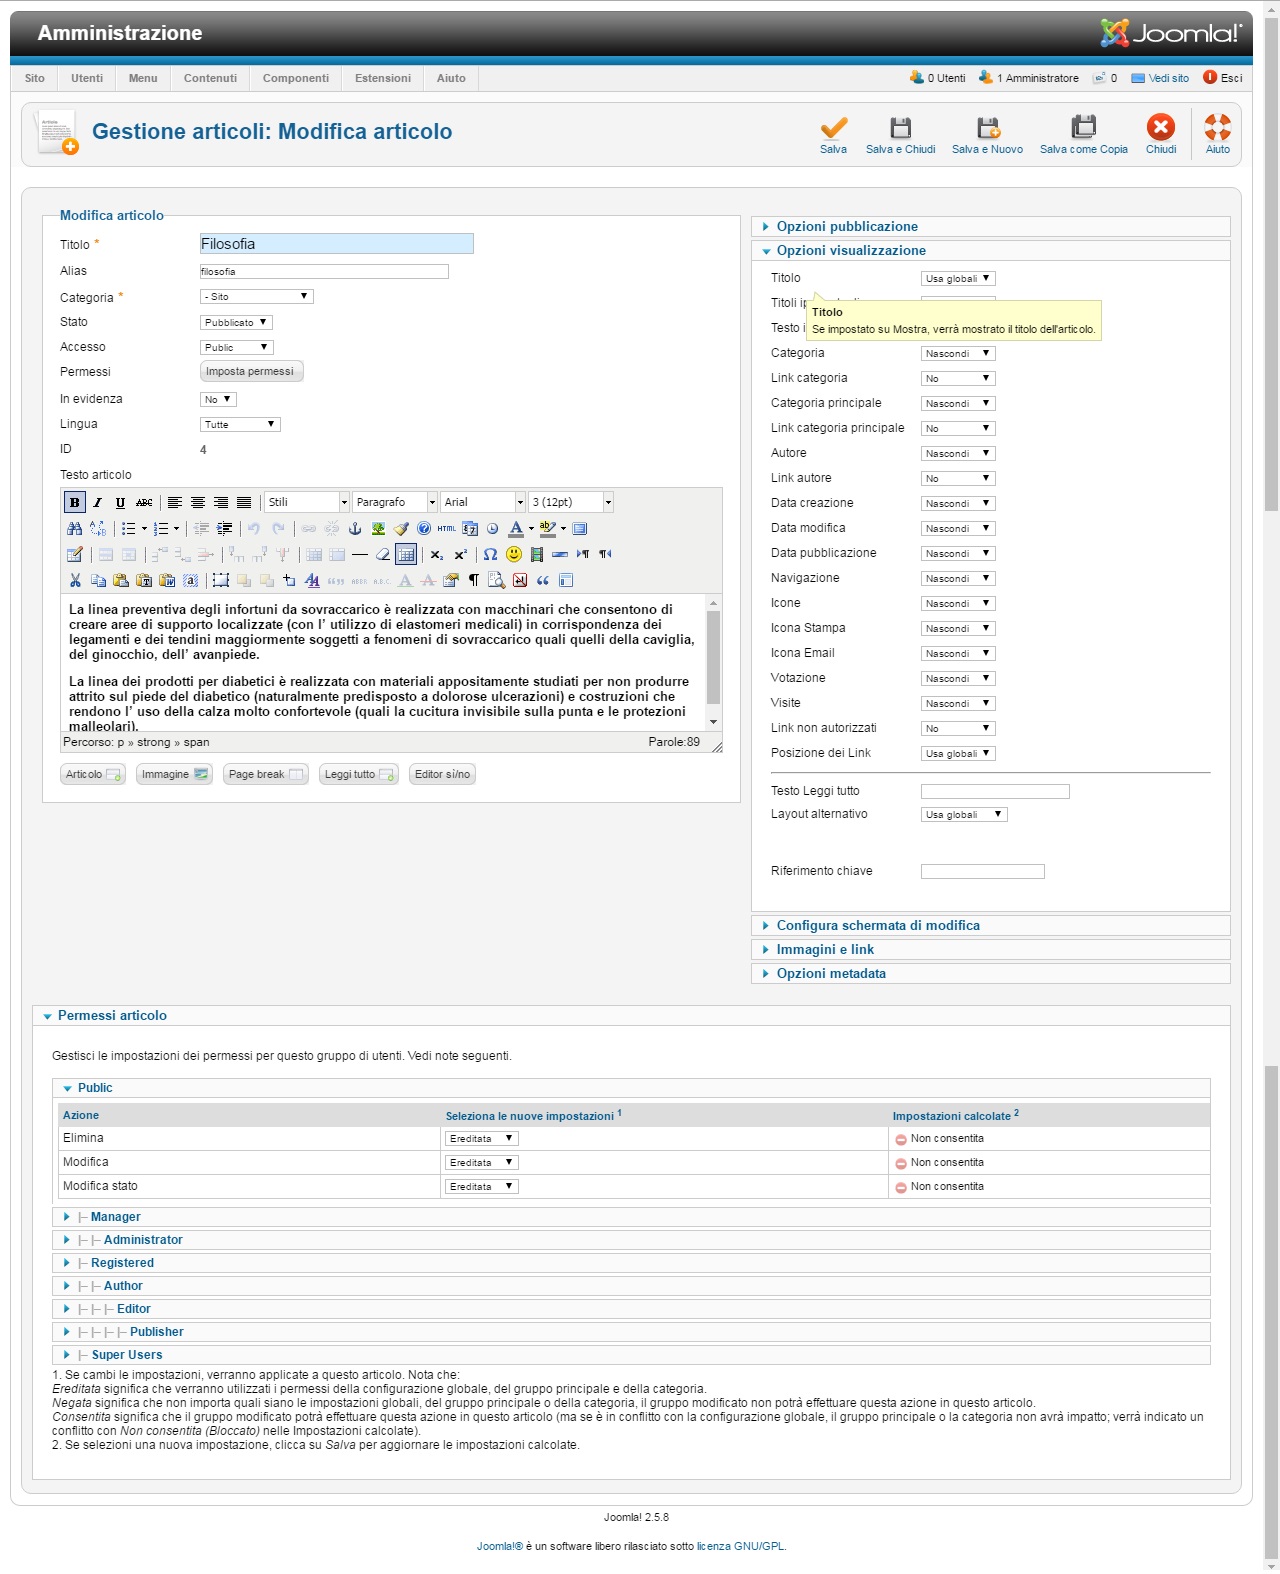
Task: Open the Stato Pubblicato dropdown
Action: pos(236,322)
